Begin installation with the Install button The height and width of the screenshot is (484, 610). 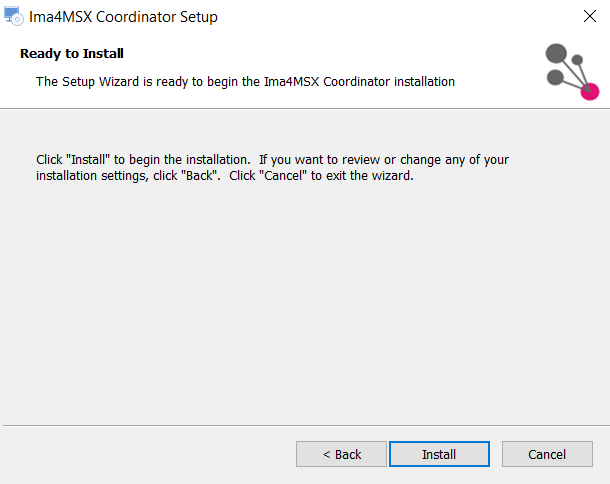tap(439, 454)
